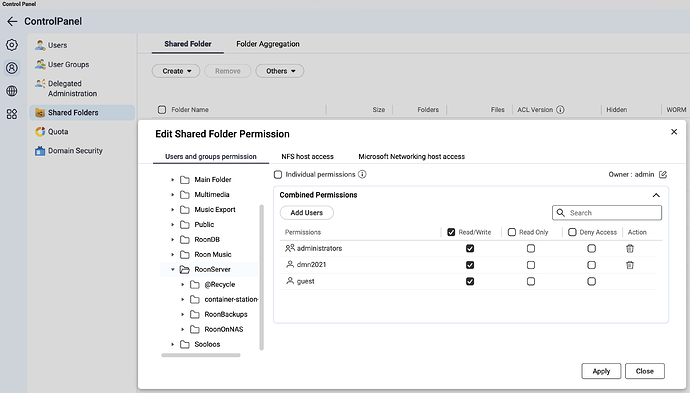Toggle the Individual permissions checkbox
Image resolution: width=690 pixels, height=393 pixels.
pos(278,175)
